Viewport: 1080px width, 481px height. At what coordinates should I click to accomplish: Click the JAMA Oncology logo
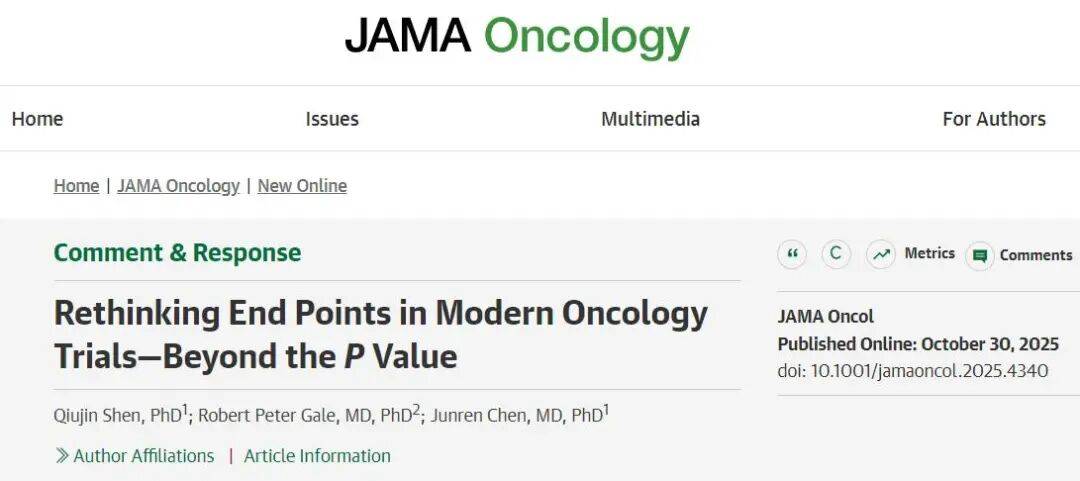[517, 37]
